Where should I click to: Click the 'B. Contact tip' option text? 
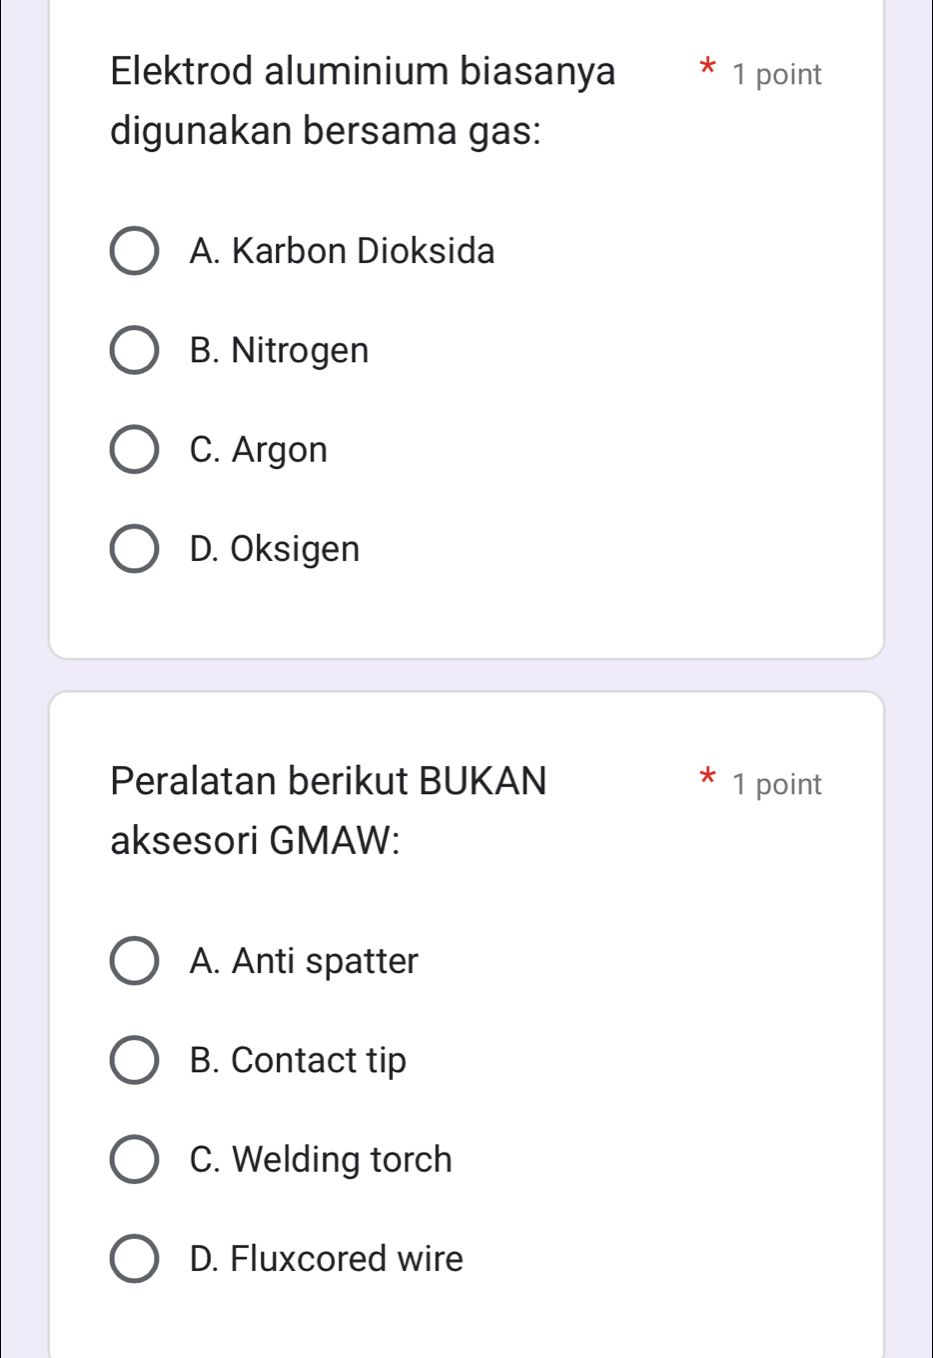coord(298,1060)
